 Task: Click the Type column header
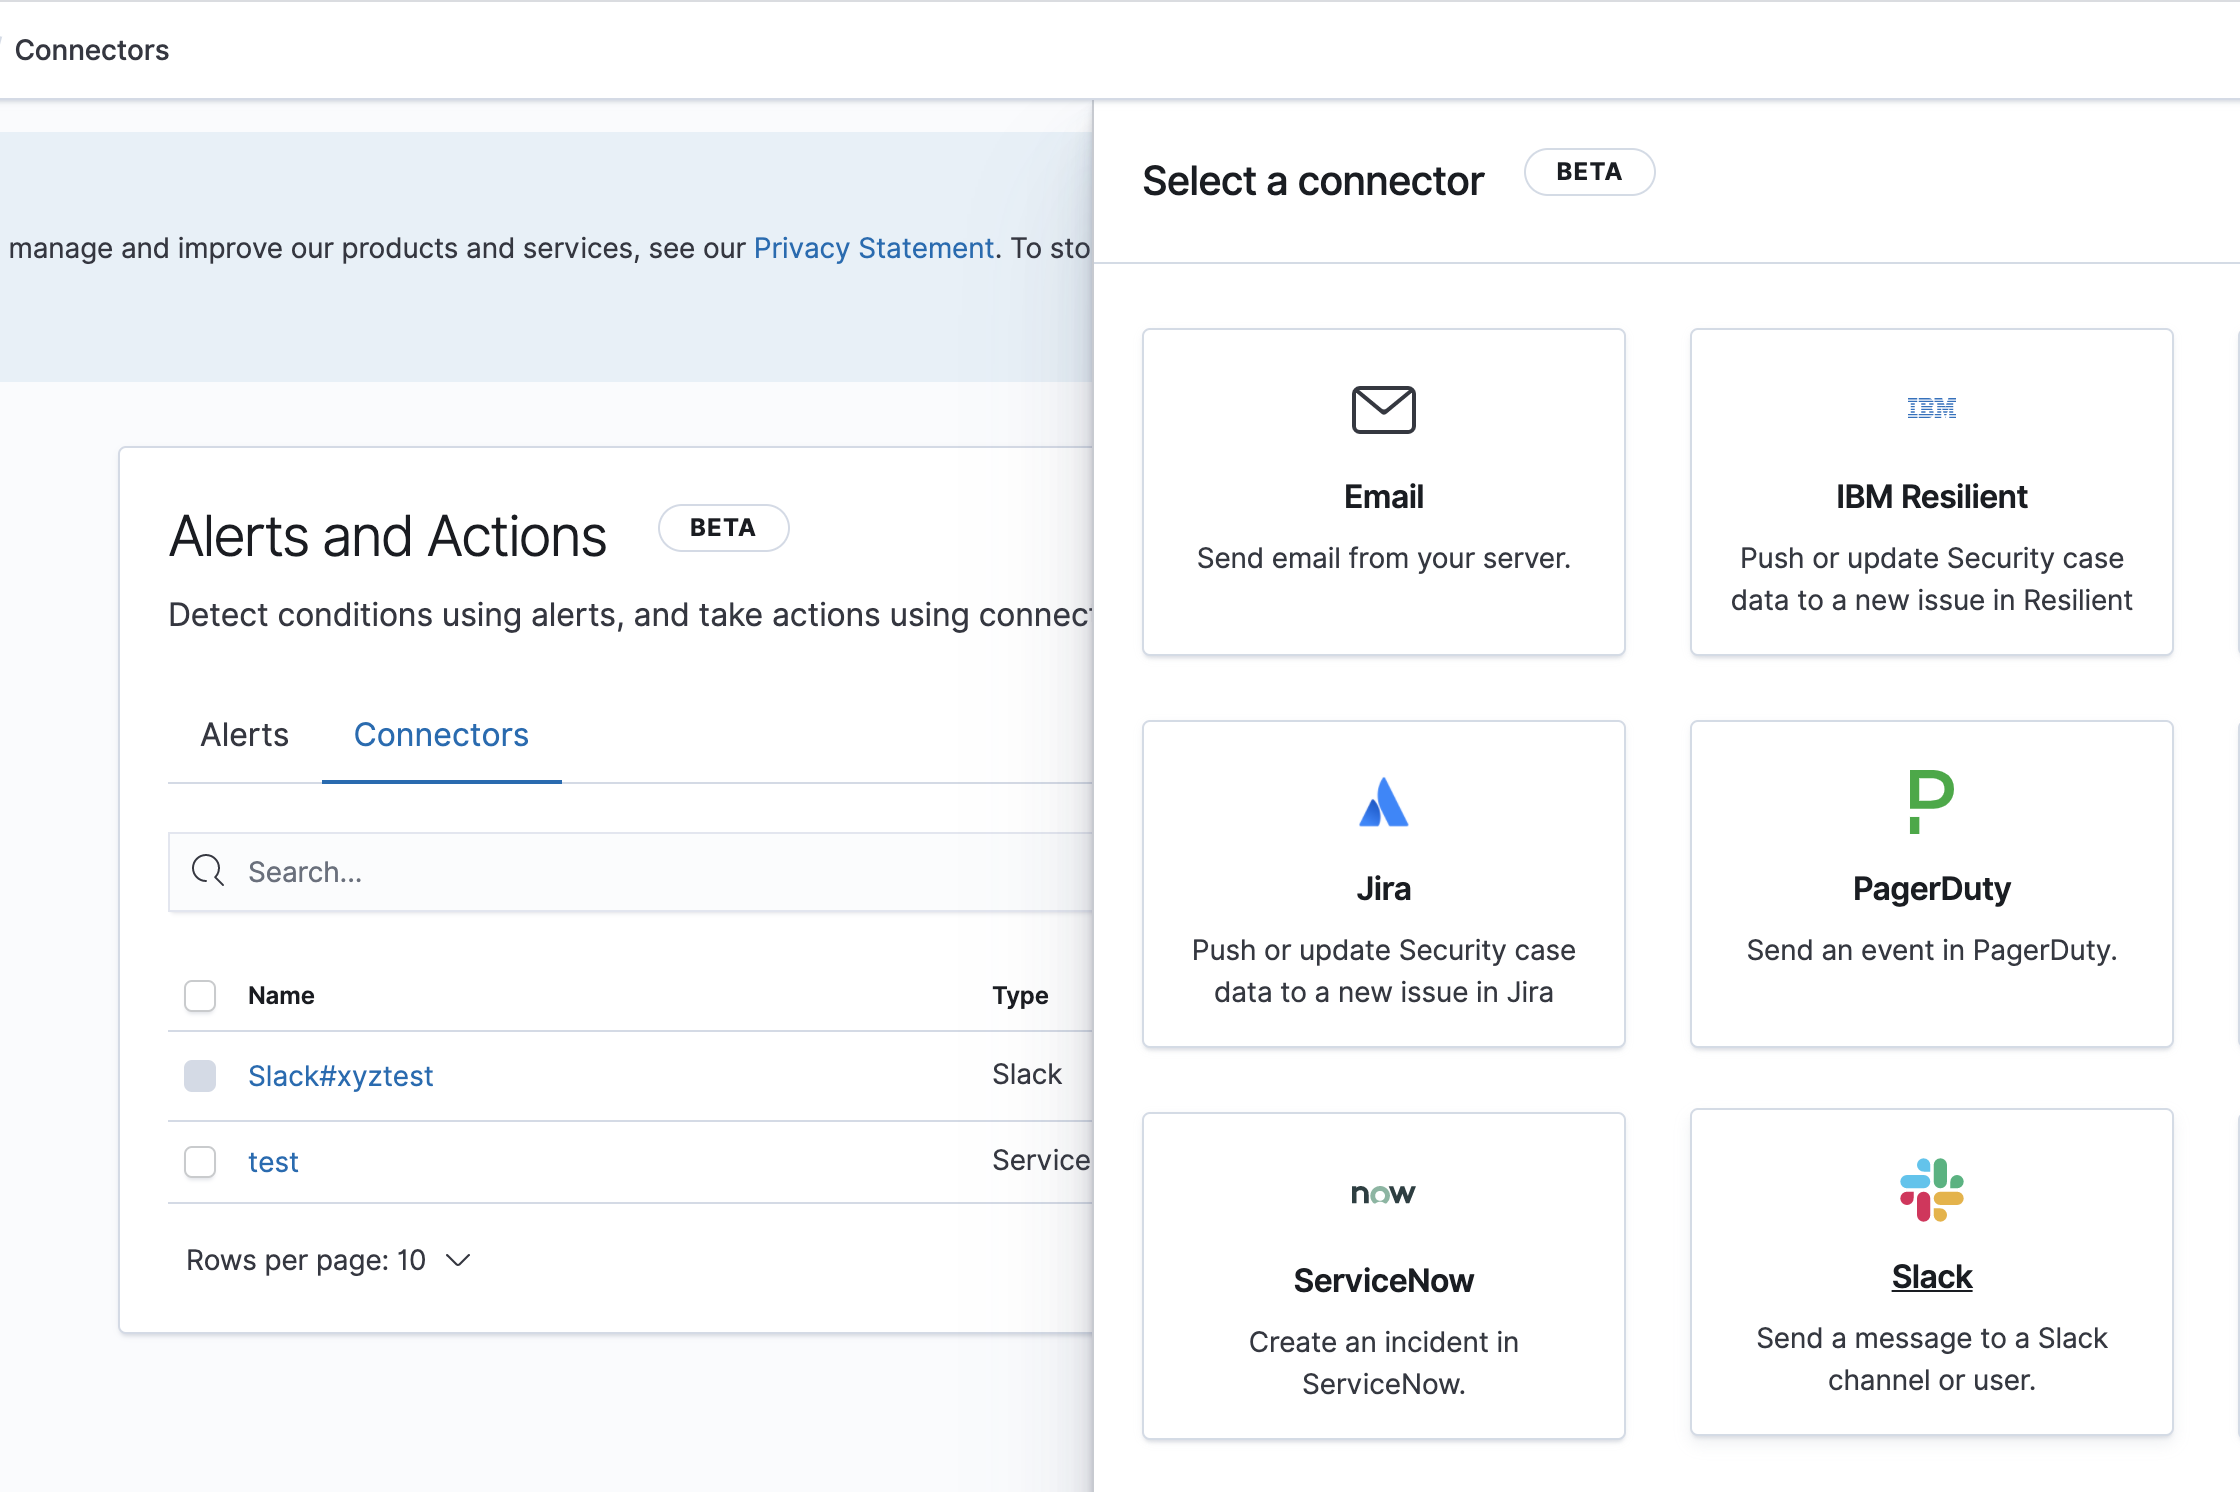tap(1020, 995)
